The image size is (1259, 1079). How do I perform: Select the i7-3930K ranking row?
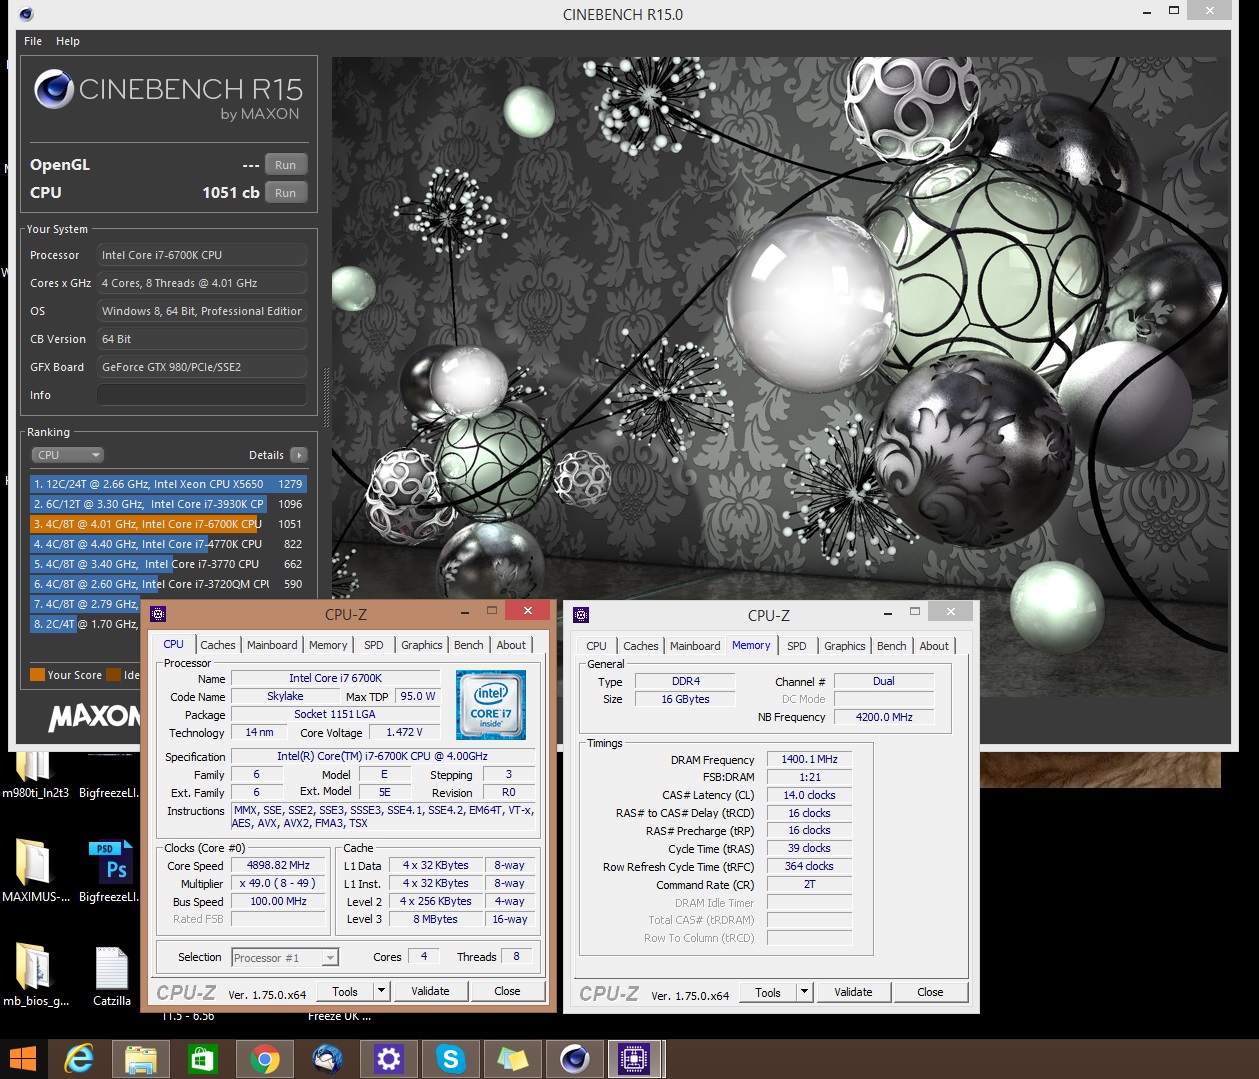168,504
